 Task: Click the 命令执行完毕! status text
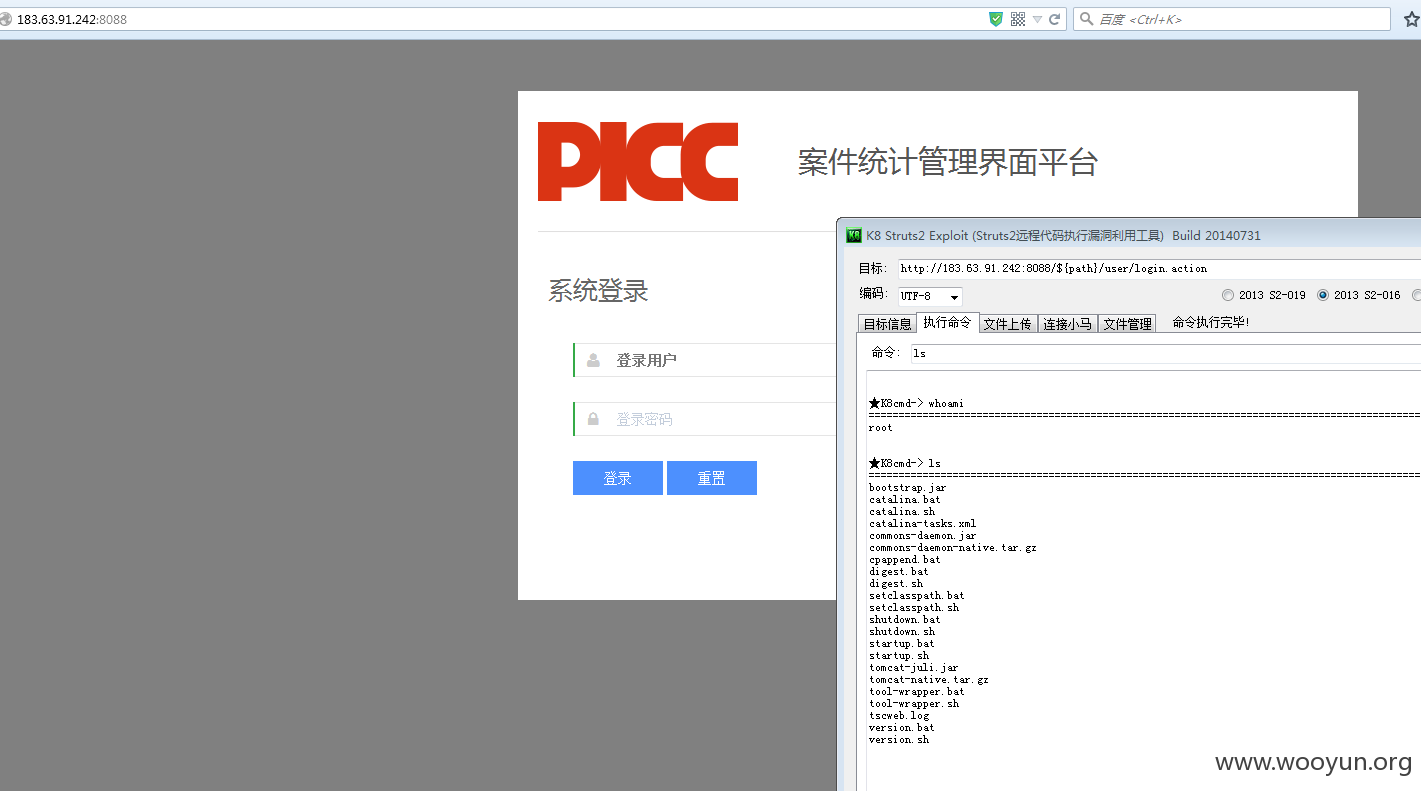(1211, 322)
